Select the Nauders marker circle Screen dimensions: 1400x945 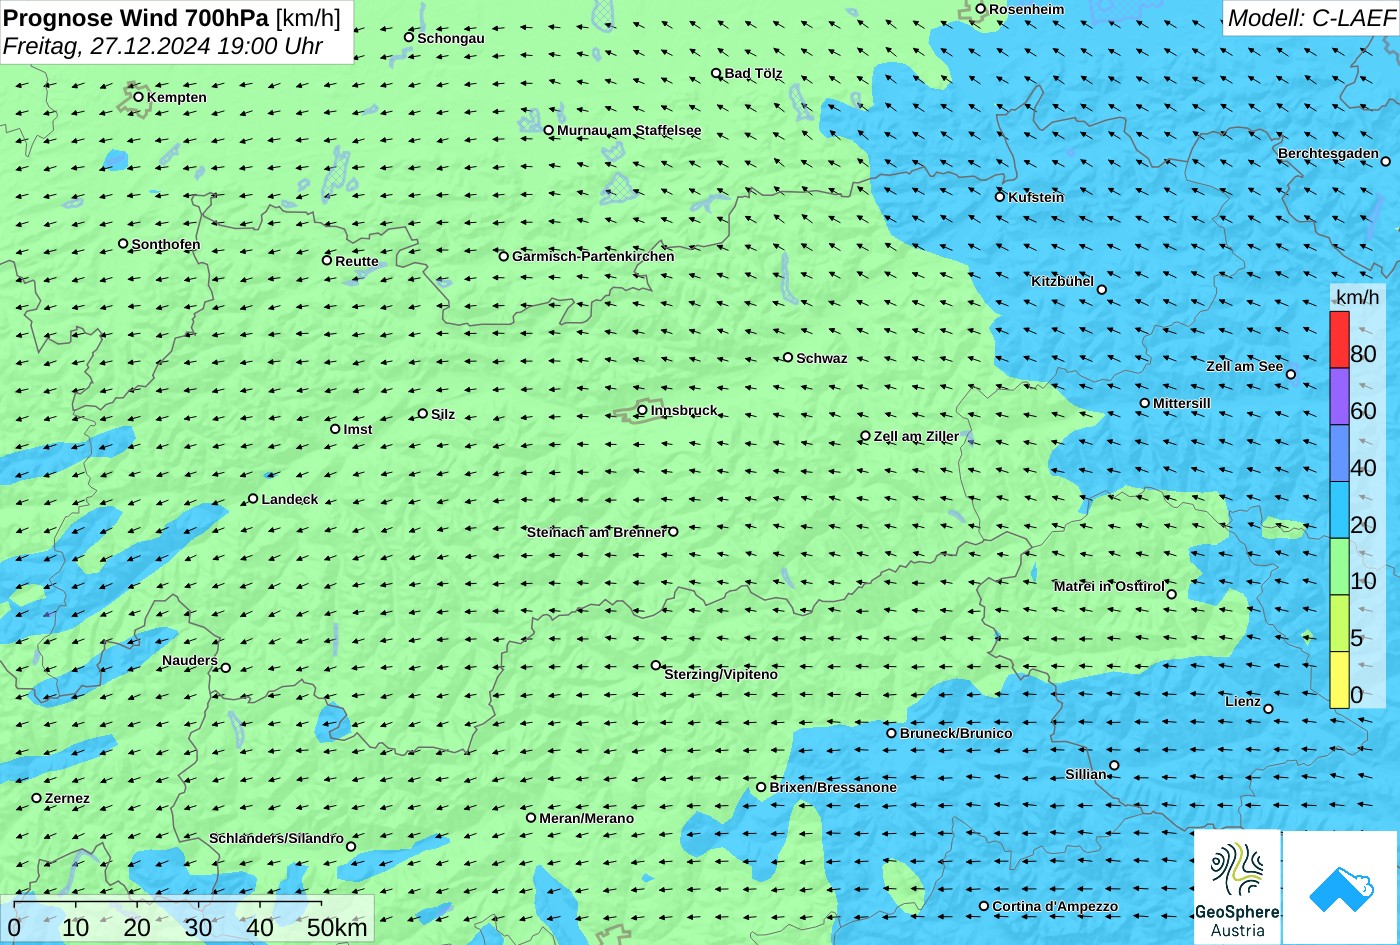click(226, 668)
